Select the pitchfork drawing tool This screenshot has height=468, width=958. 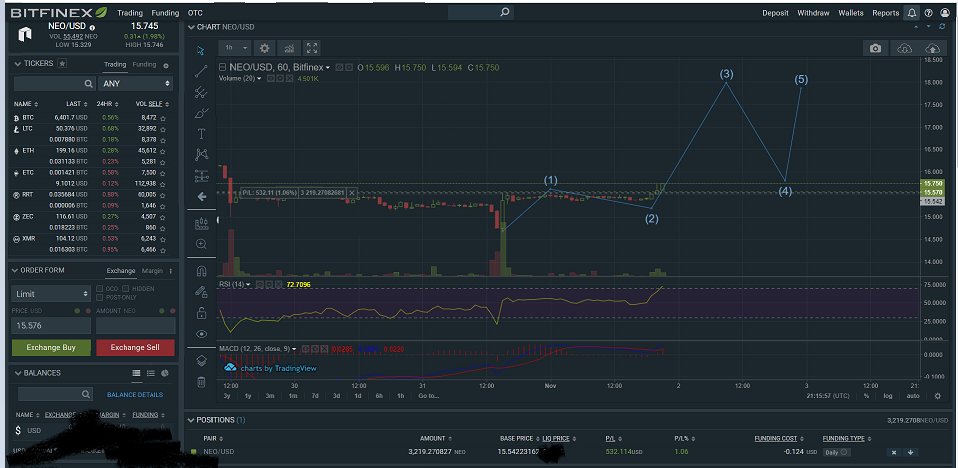(x=201, y=92)
